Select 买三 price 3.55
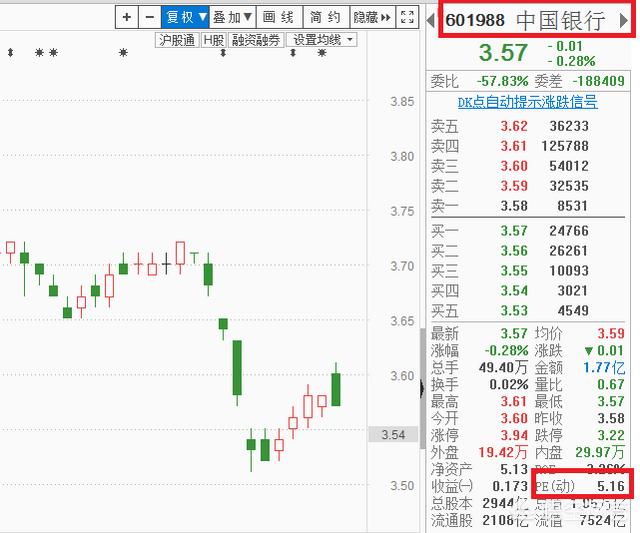The height and width of the screenshot is (533, 640). coord(514,271)
